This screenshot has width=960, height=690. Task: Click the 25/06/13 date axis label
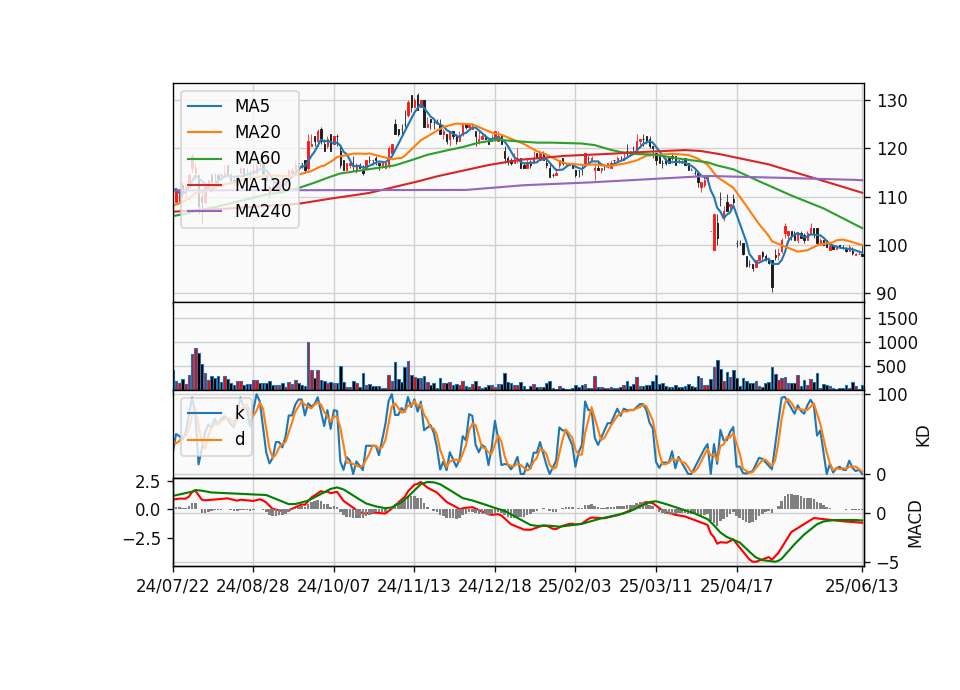point(862,586)
